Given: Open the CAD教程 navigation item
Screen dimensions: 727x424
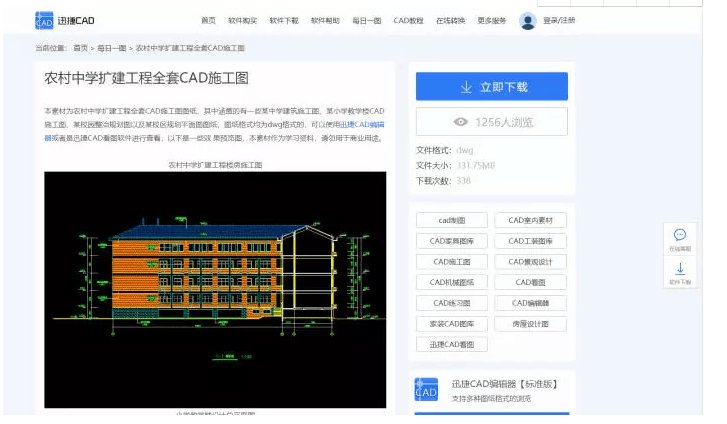Looking at the screenshot, I should [x=408, y=20].
